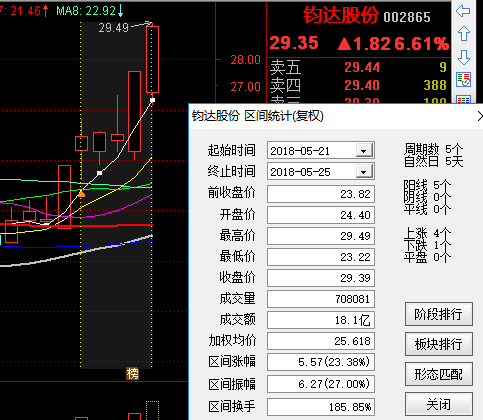Screen dimensions: 483x420
Task: Click the 开盘价 value 24.40
Action: [321, 215]
